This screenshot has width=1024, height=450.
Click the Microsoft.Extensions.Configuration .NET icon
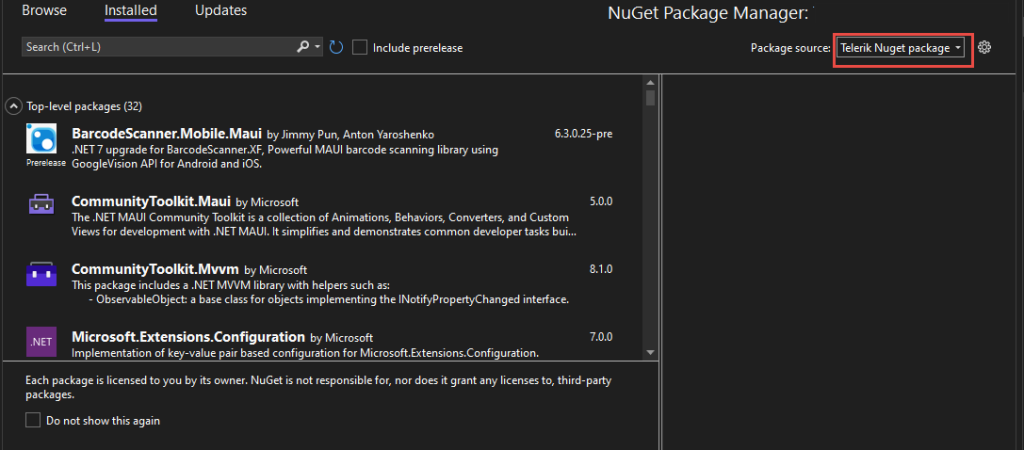point(42,341)
